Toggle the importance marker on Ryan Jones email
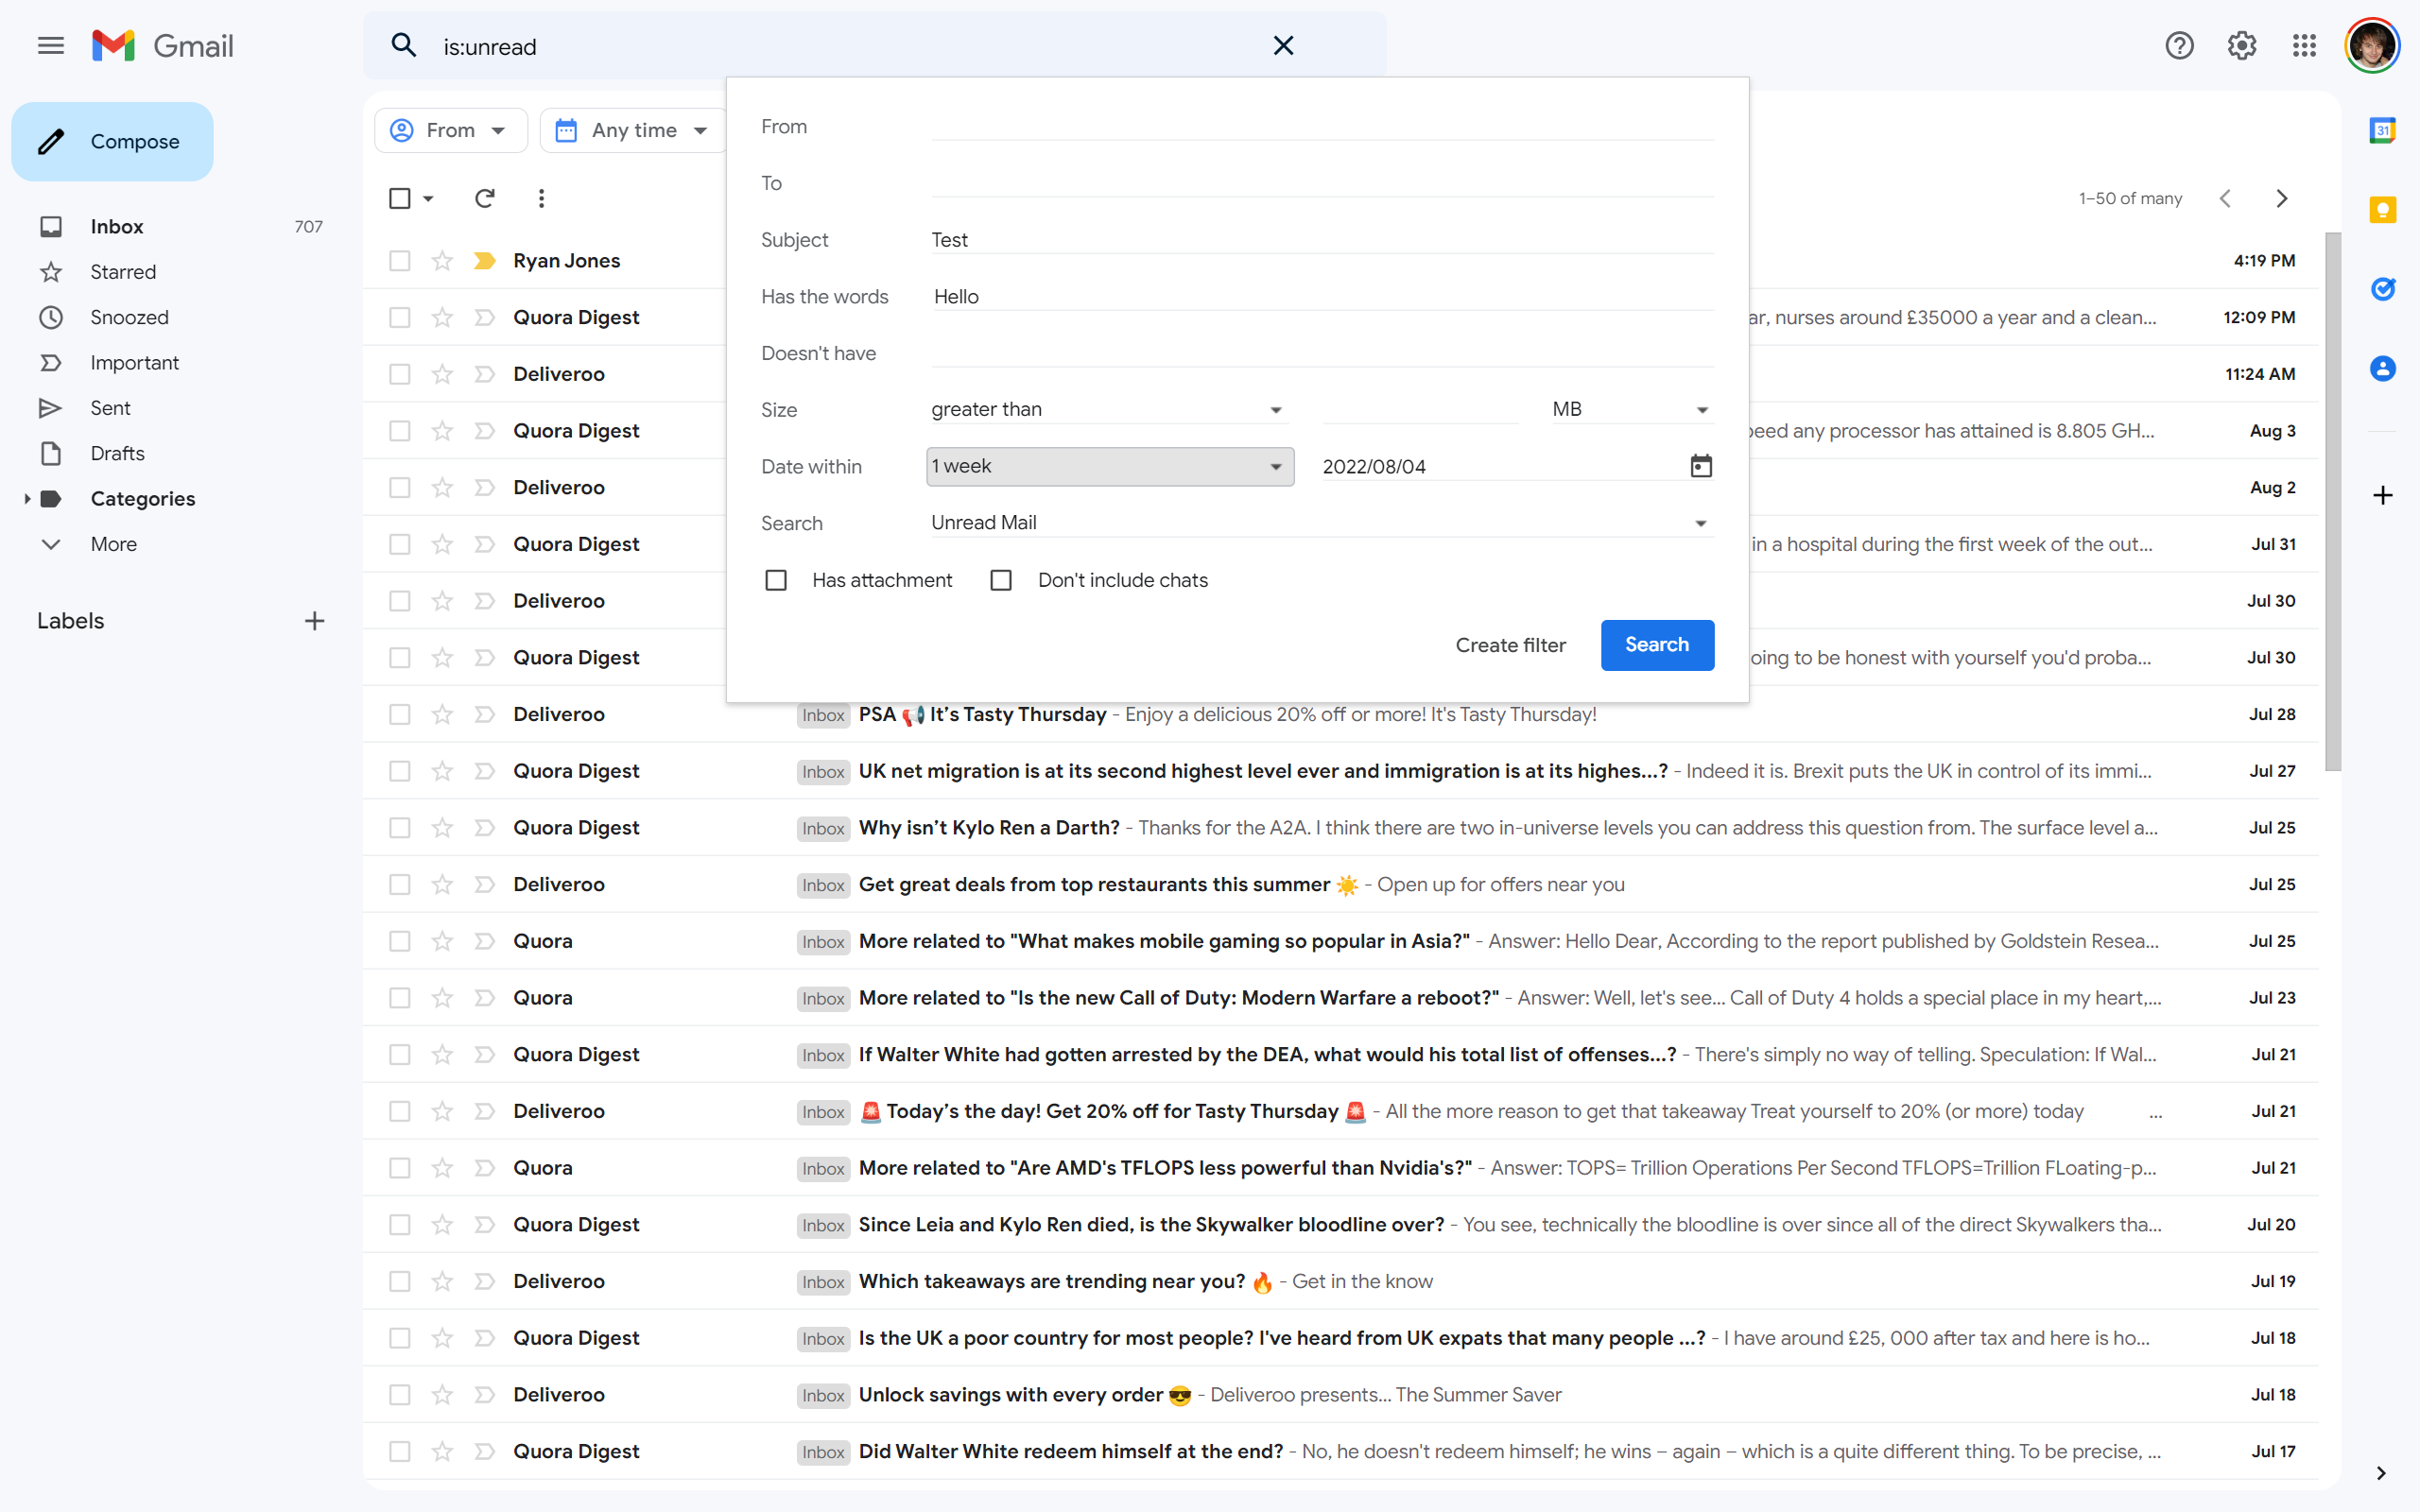 485,261
